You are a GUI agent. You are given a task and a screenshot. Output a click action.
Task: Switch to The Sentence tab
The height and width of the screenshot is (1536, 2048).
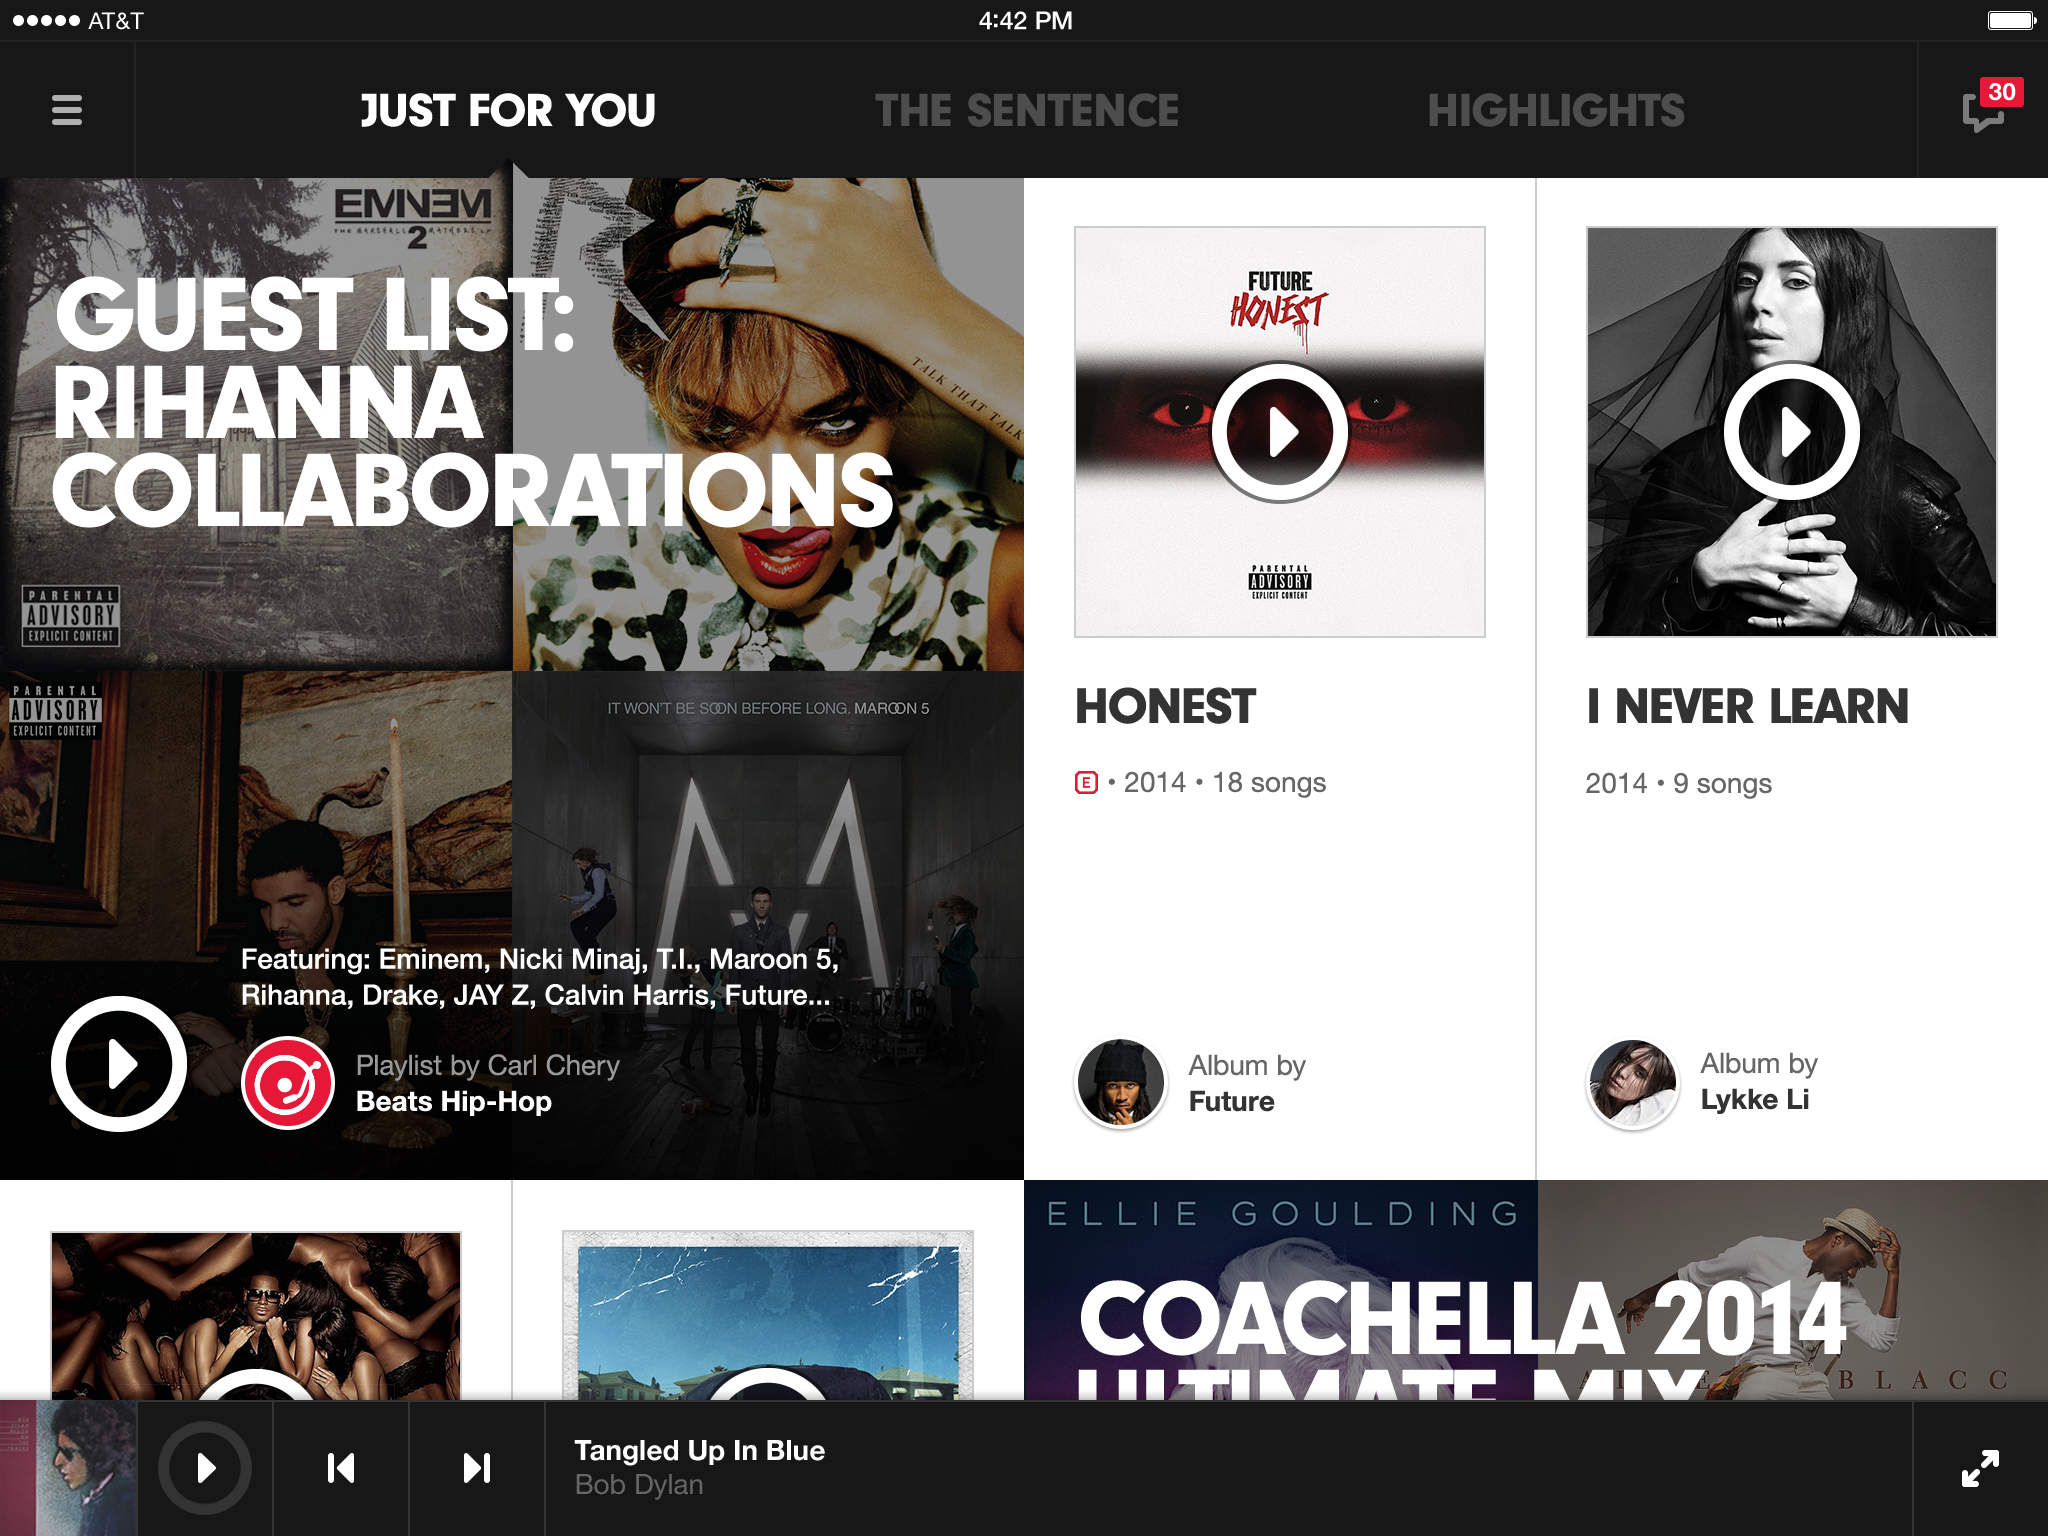[x=1026, y=110]
